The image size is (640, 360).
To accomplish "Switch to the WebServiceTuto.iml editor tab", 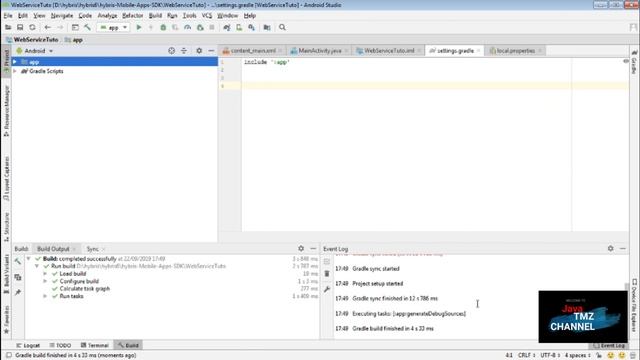I will pos(389,51).
